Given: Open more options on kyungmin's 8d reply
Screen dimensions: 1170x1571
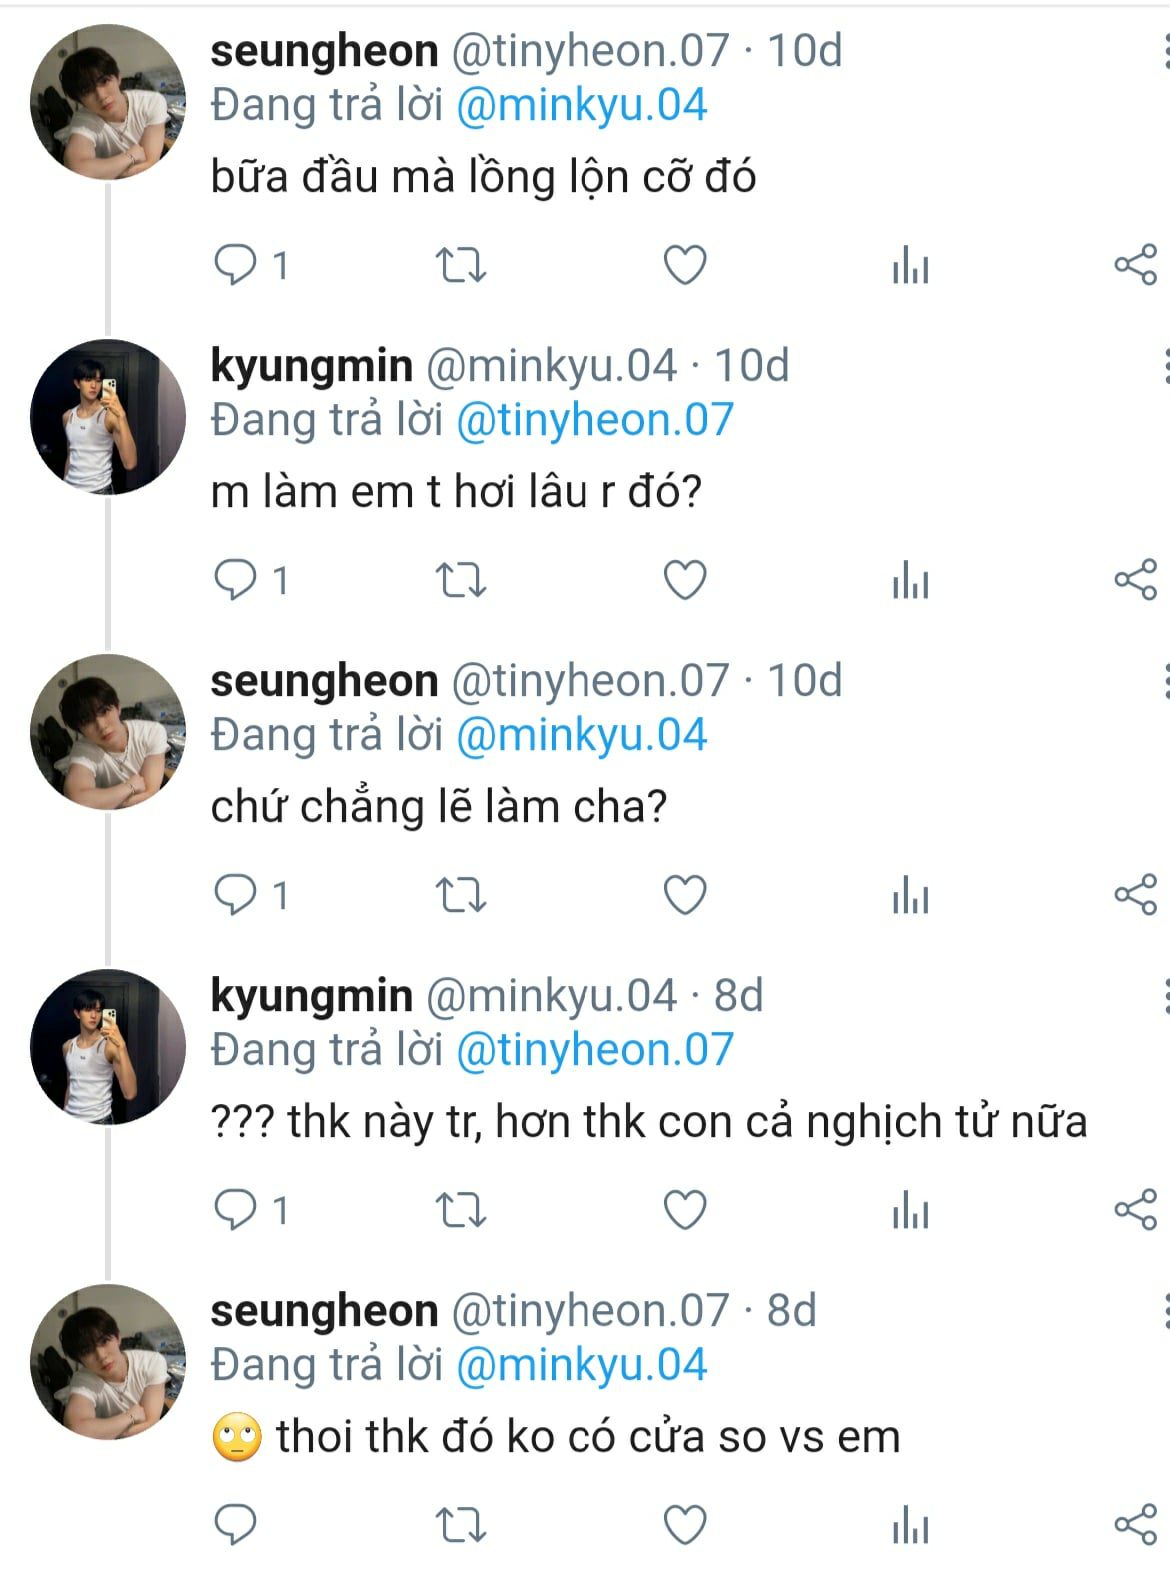Looking at the screenshot, I should (1164, 996).
